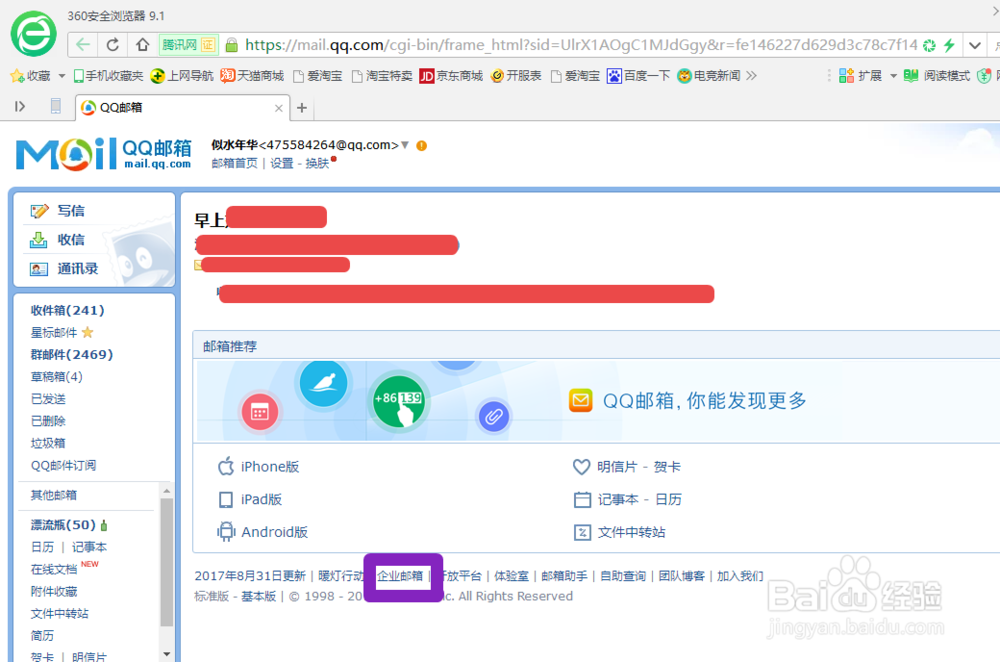
Task: Open a new browser tab
Action: click(302, 108)
